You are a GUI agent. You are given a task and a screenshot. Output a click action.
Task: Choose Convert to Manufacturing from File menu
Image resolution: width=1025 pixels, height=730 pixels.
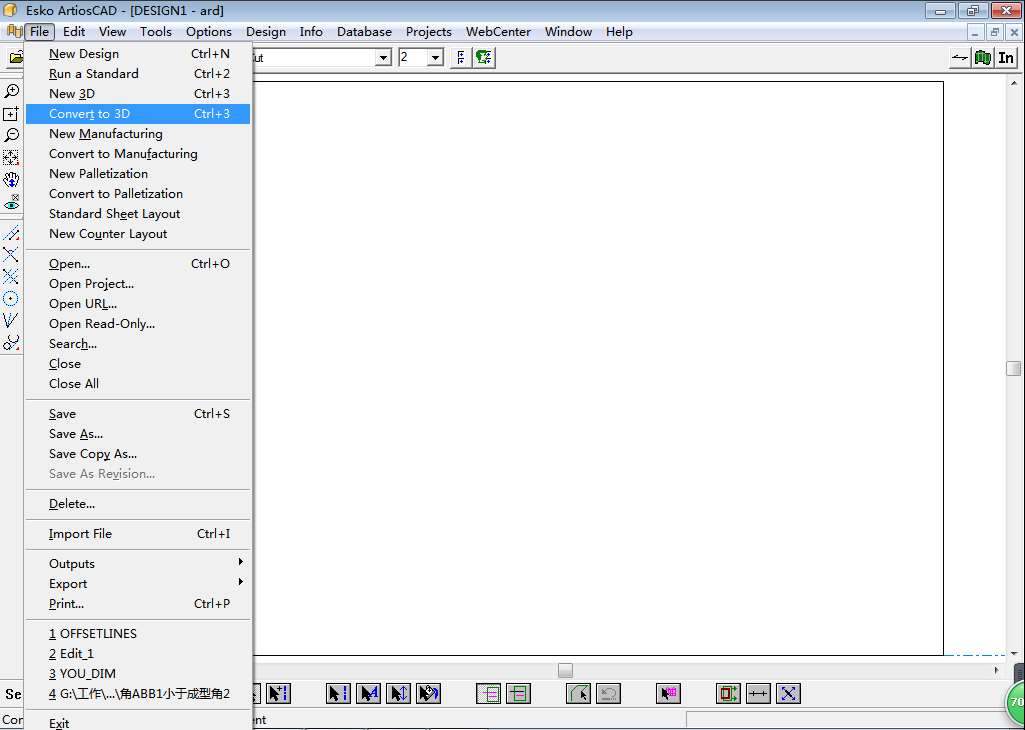123,154
